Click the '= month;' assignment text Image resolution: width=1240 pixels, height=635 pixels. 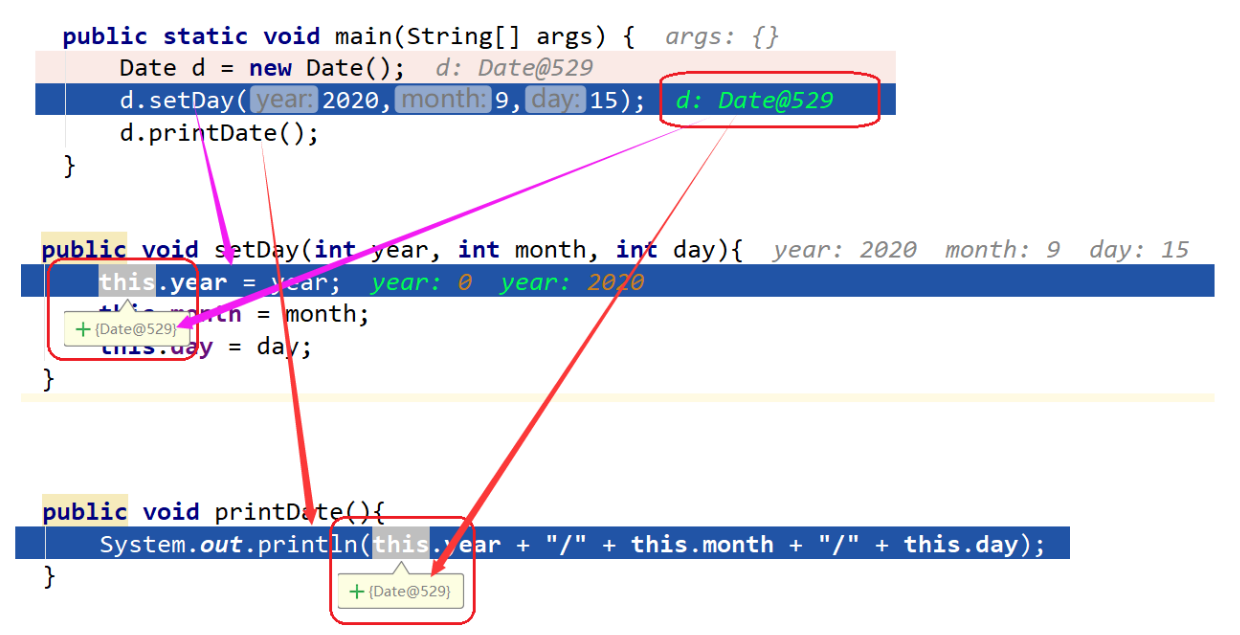[x=314, y=315]
